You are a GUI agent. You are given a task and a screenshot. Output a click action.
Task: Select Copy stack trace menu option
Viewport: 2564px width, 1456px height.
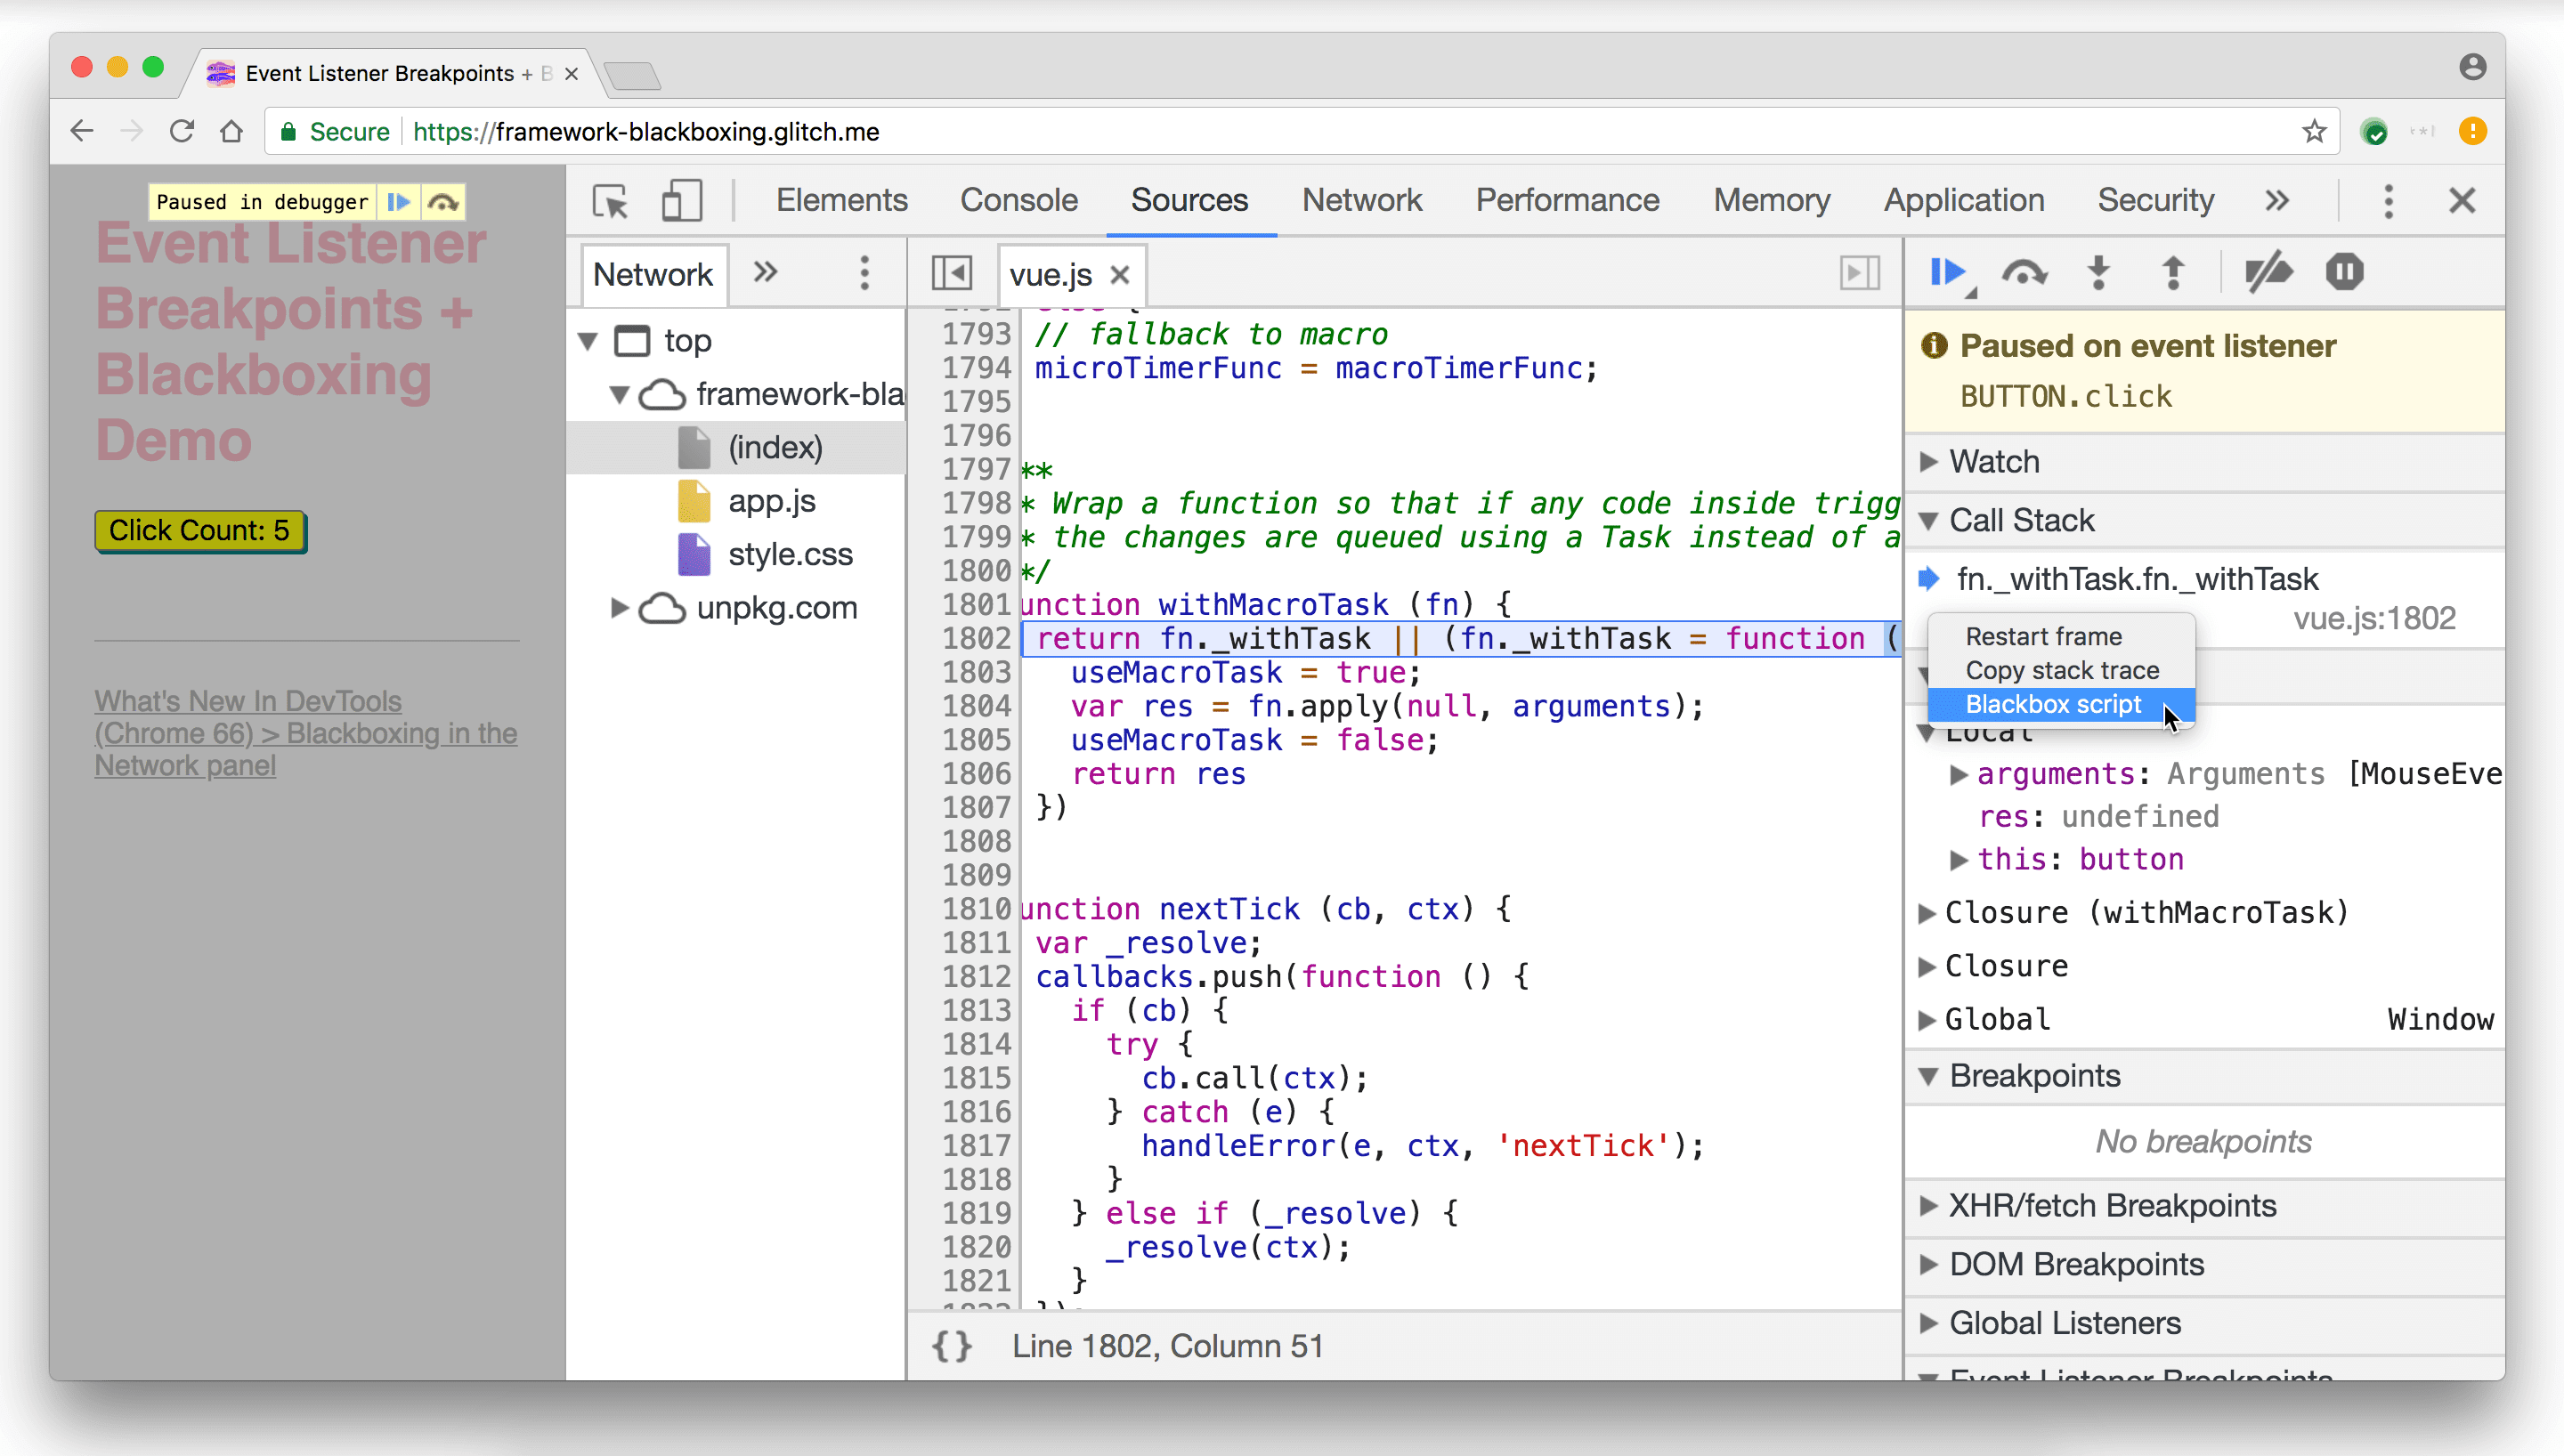click(2060, 669)
